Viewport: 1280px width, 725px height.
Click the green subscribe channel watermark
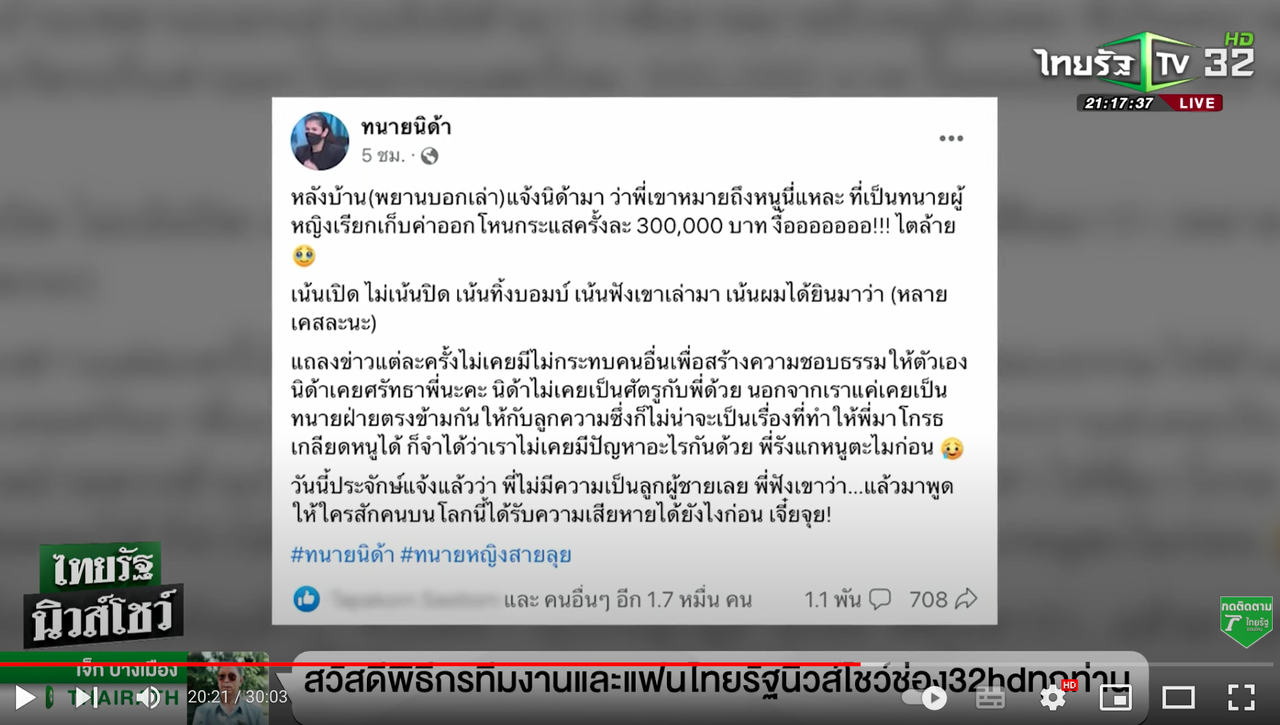point(1246,620)
